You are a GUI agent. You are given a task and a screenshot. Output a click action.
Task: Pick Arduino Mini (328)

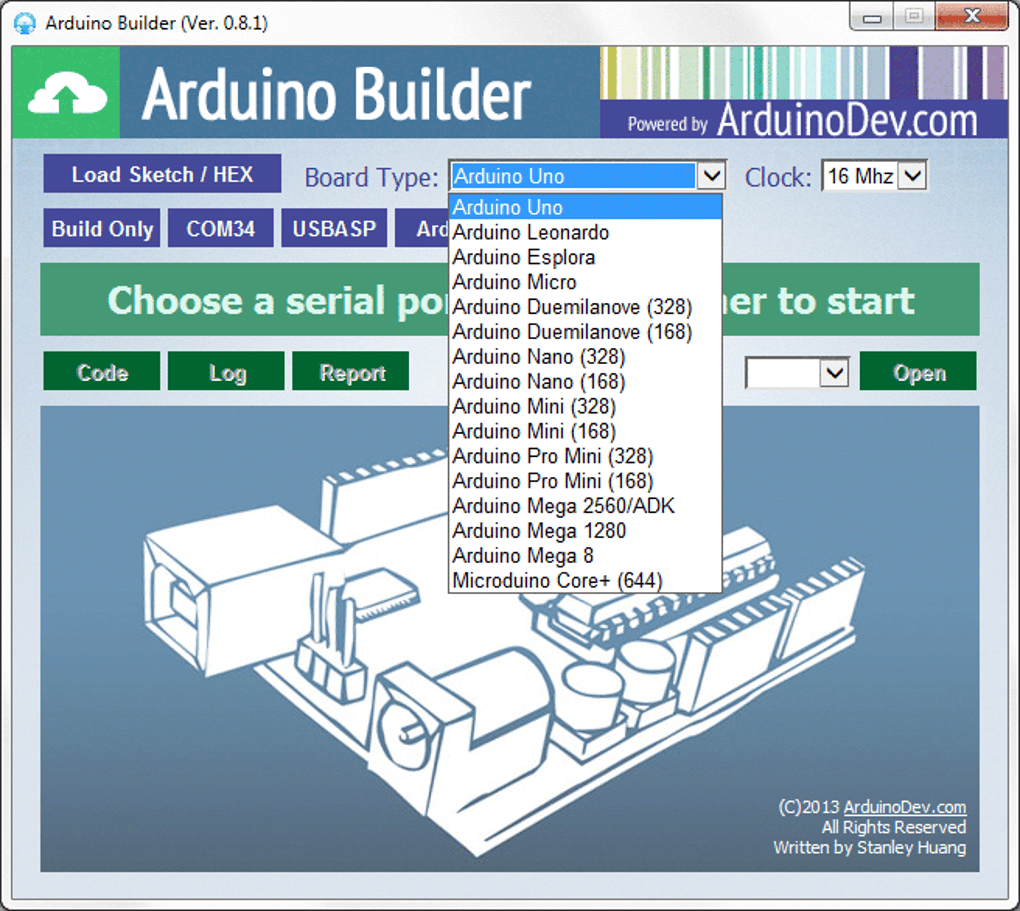585,406
